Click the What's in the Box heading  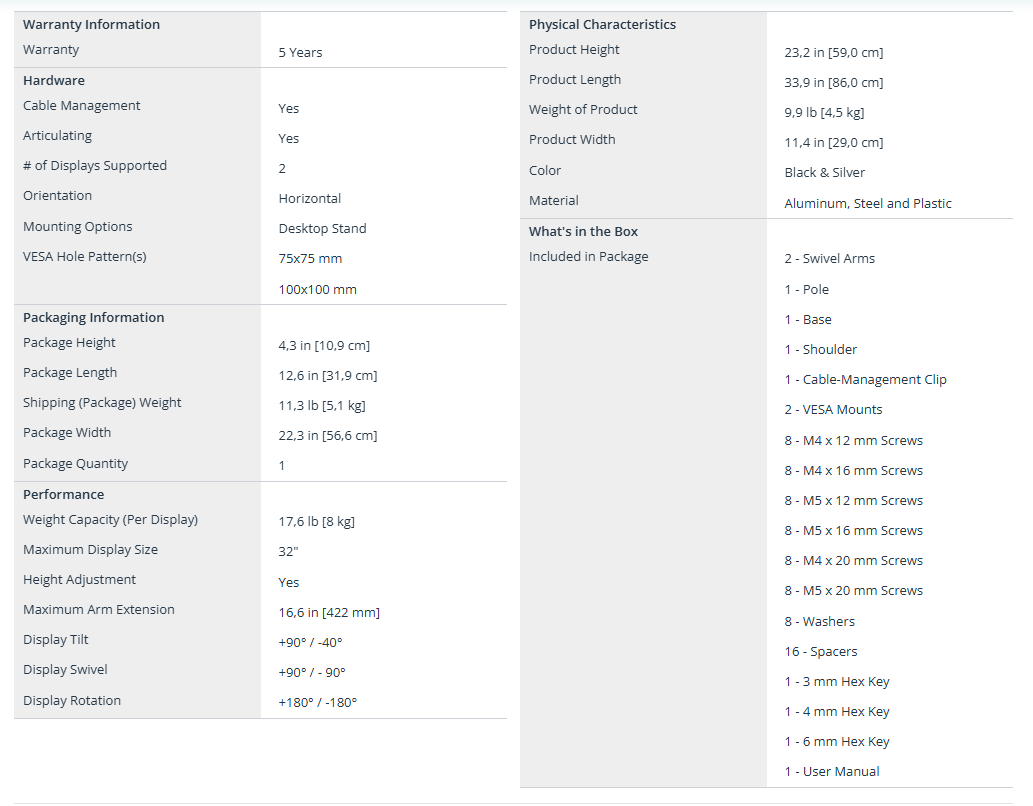[583, 231]
